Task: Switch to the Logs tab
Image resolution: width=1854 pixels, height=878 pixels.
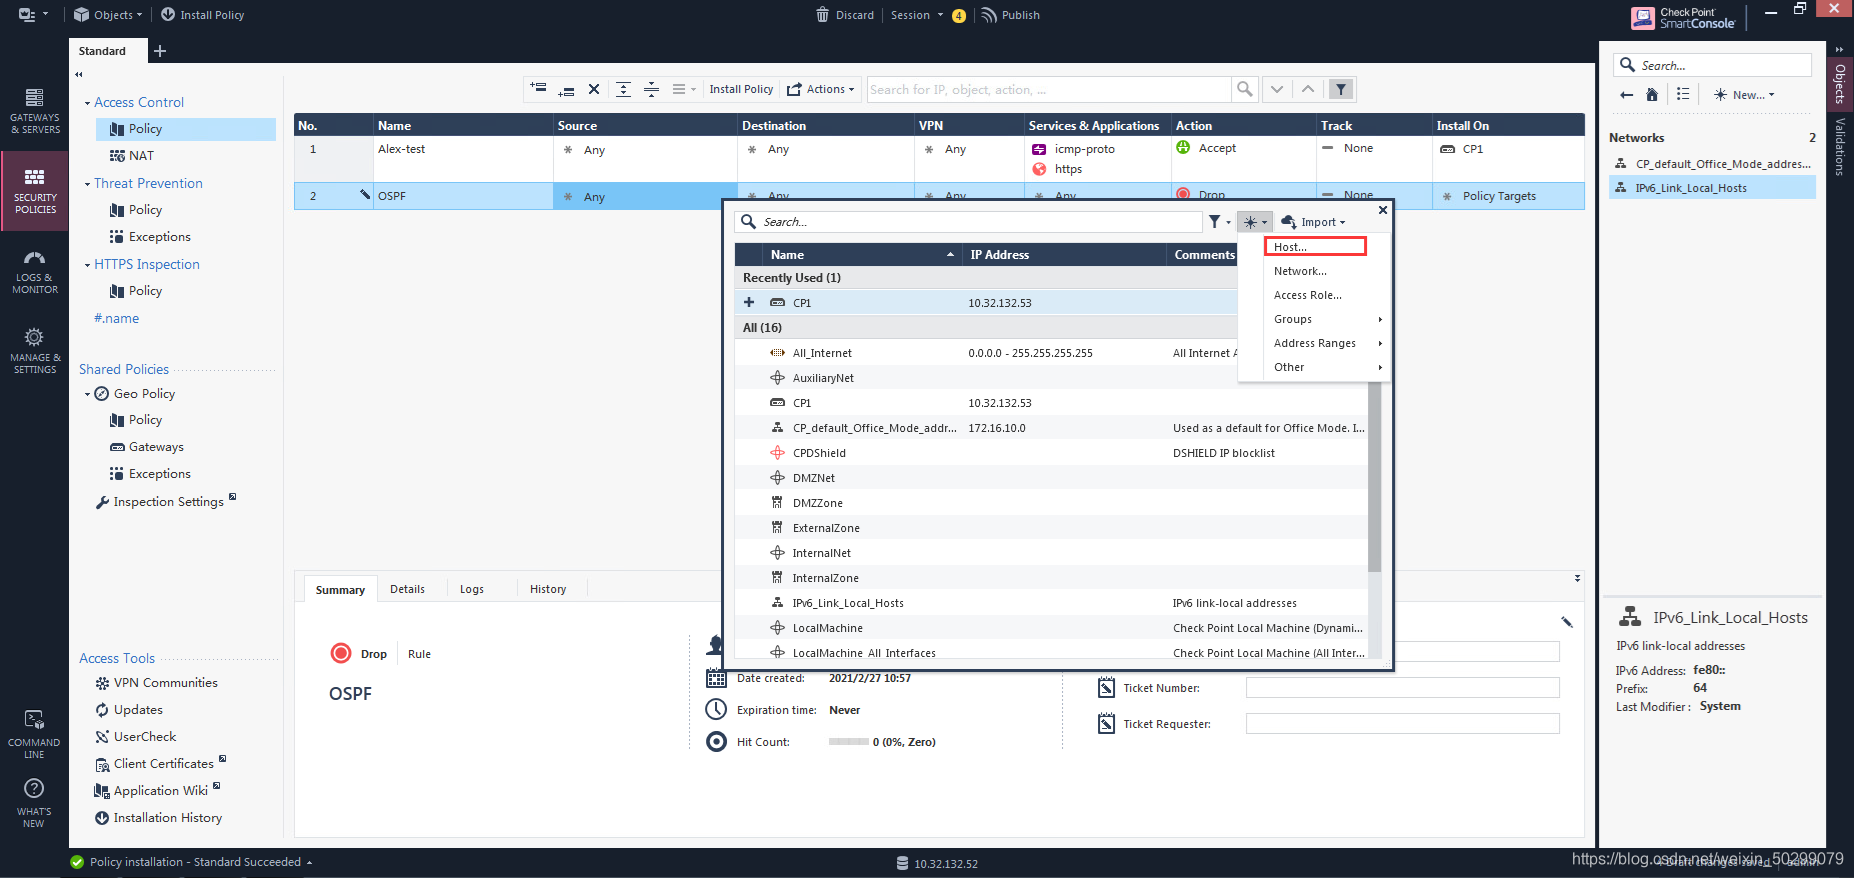Action: point(472,589)
